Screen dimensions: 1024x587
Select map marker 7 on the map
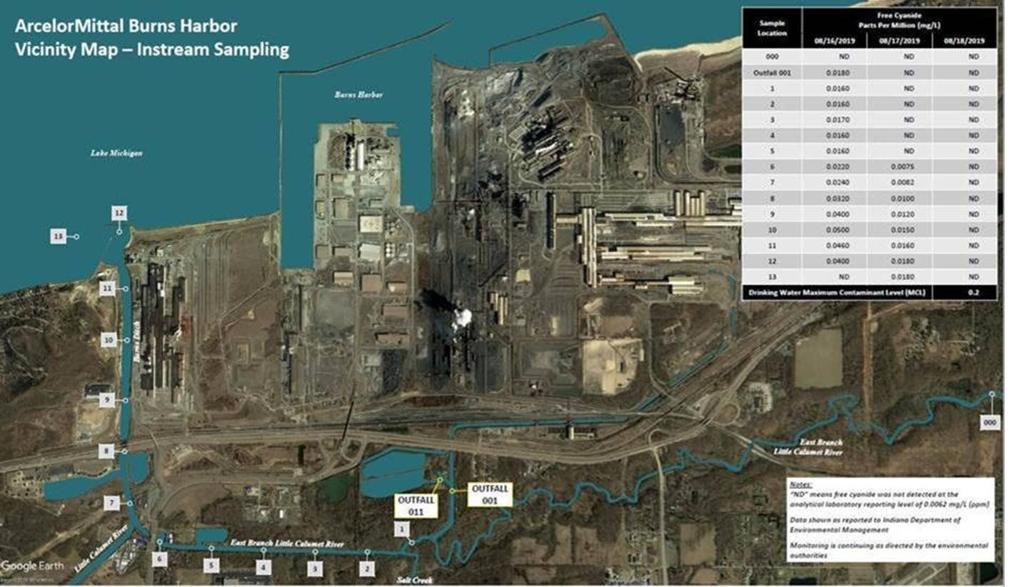coord(112,503)
